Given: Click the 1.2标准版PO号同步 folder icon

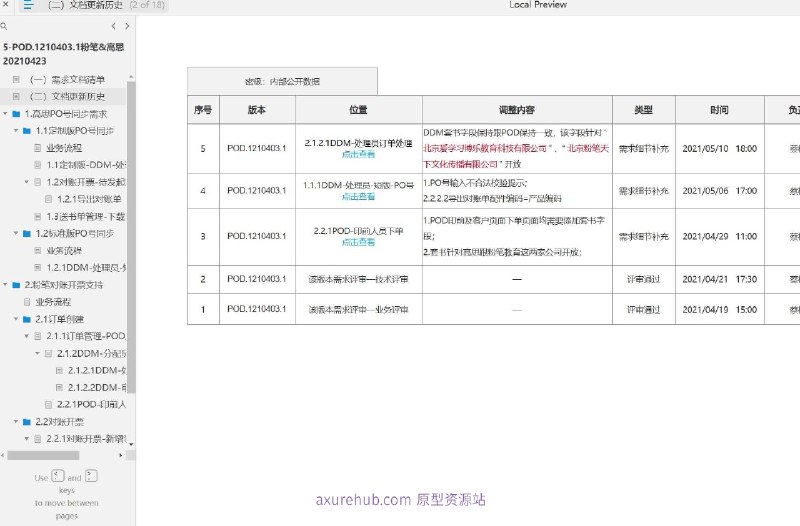Looking at the screenshot, I should click(x=27, y=233).
